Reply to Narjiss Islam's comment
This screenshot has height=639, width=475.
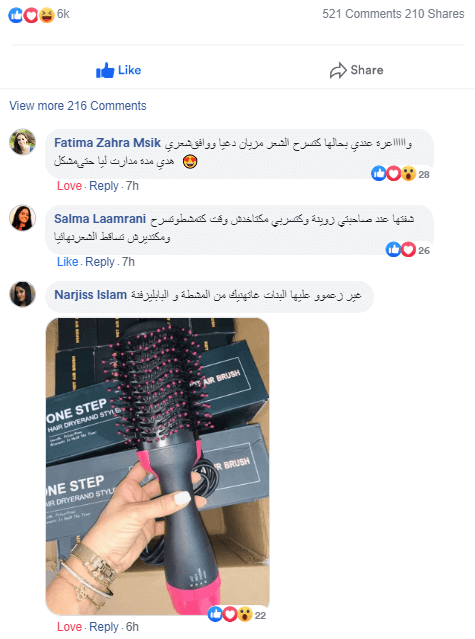pyautogui.click(x=104, y=627)
